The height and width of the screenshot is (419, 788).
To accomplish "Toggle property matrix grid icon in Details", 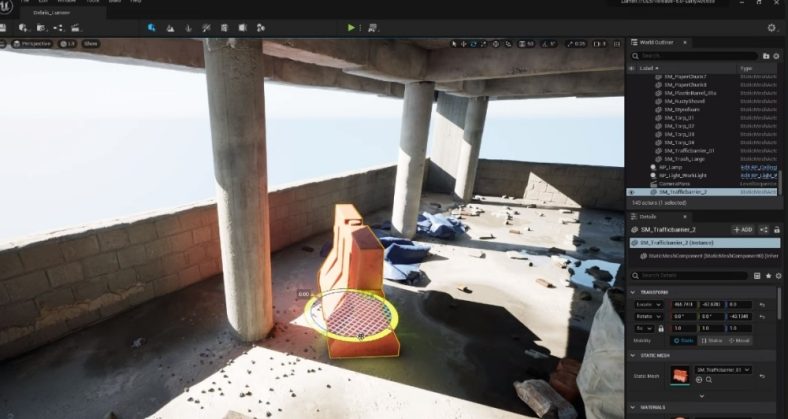I will click(x=757, y=275).
